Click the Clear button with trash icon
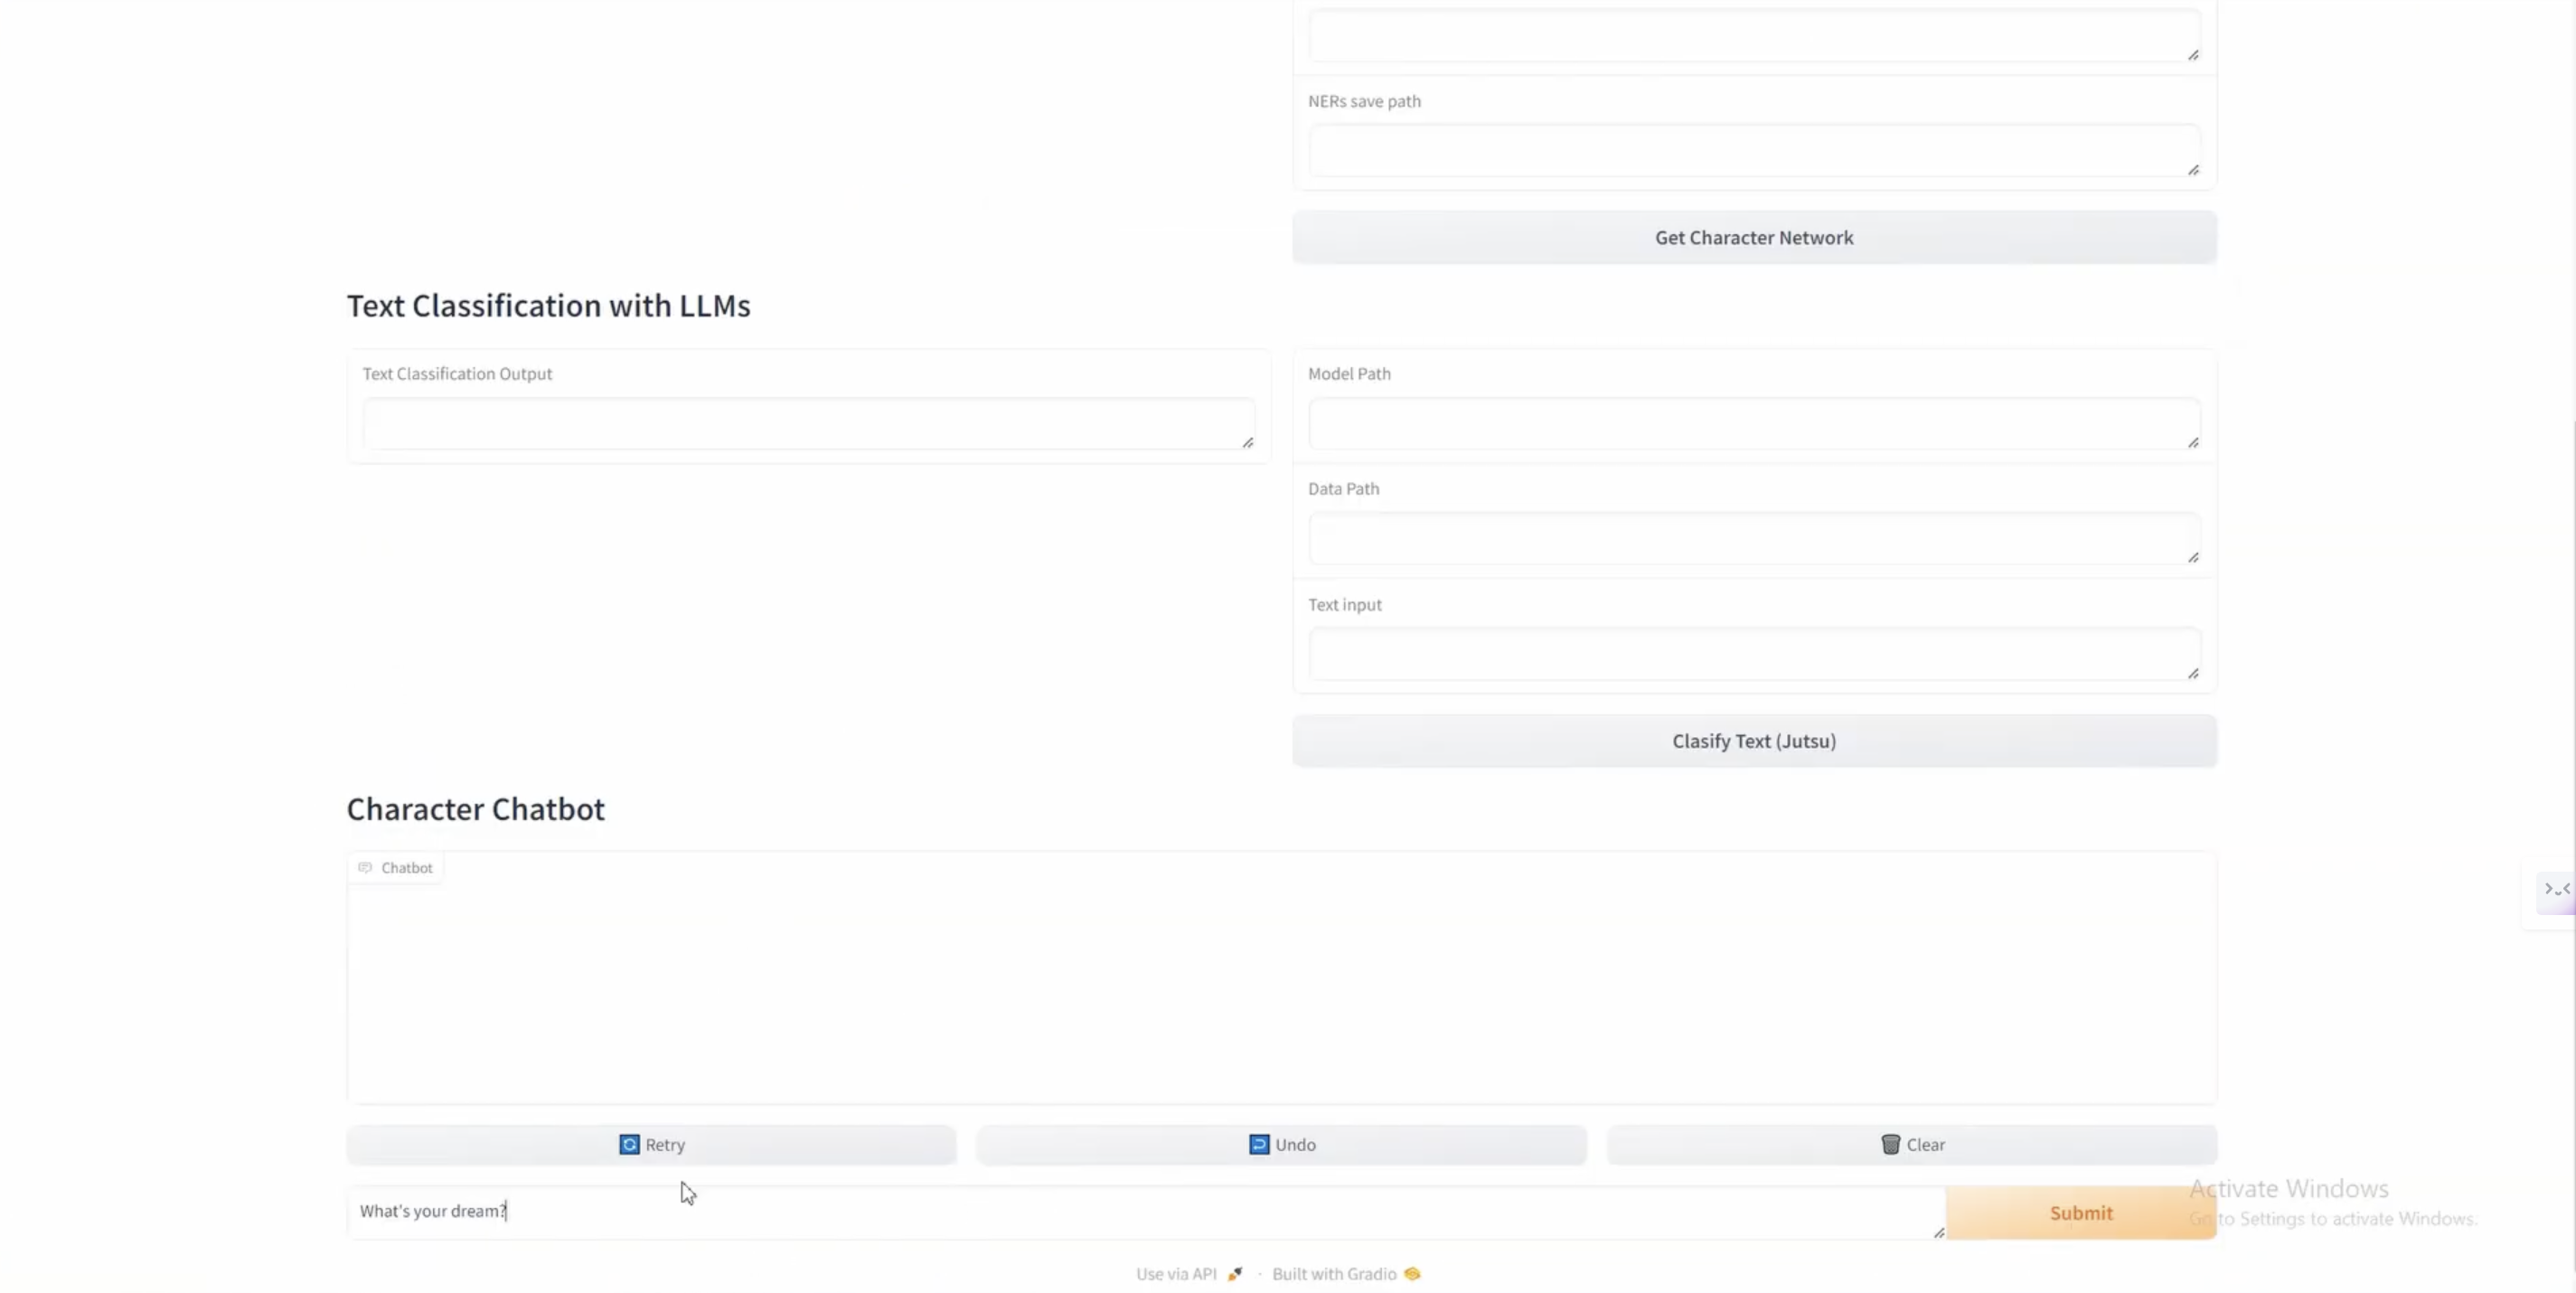The width and height of the screenshot is (2576, 1293). [1911, 1144]
